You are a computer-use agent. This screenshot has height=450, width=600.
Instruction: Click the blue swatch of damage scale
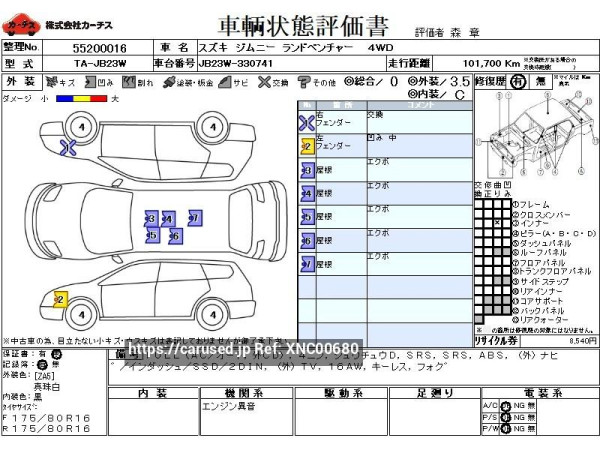point(65,99)
